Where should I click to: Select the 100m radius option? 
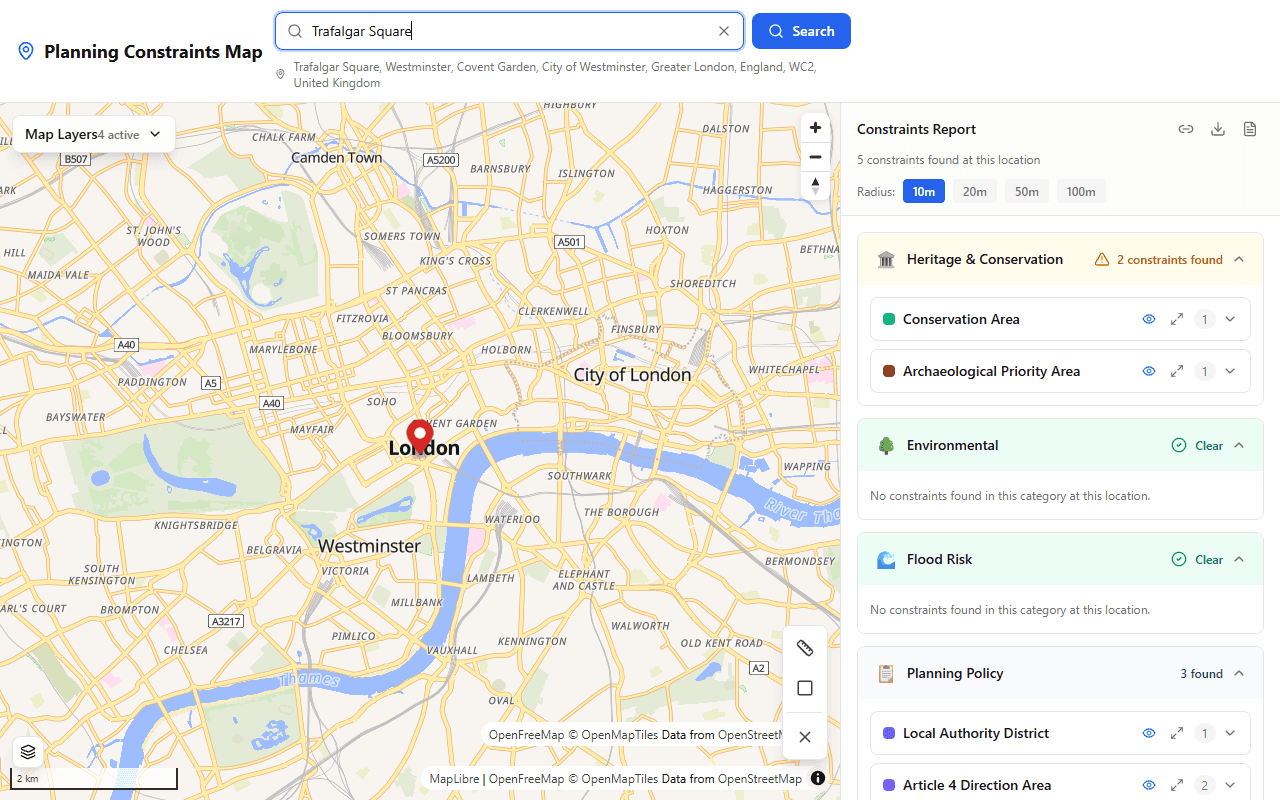tap(1081, 191)
